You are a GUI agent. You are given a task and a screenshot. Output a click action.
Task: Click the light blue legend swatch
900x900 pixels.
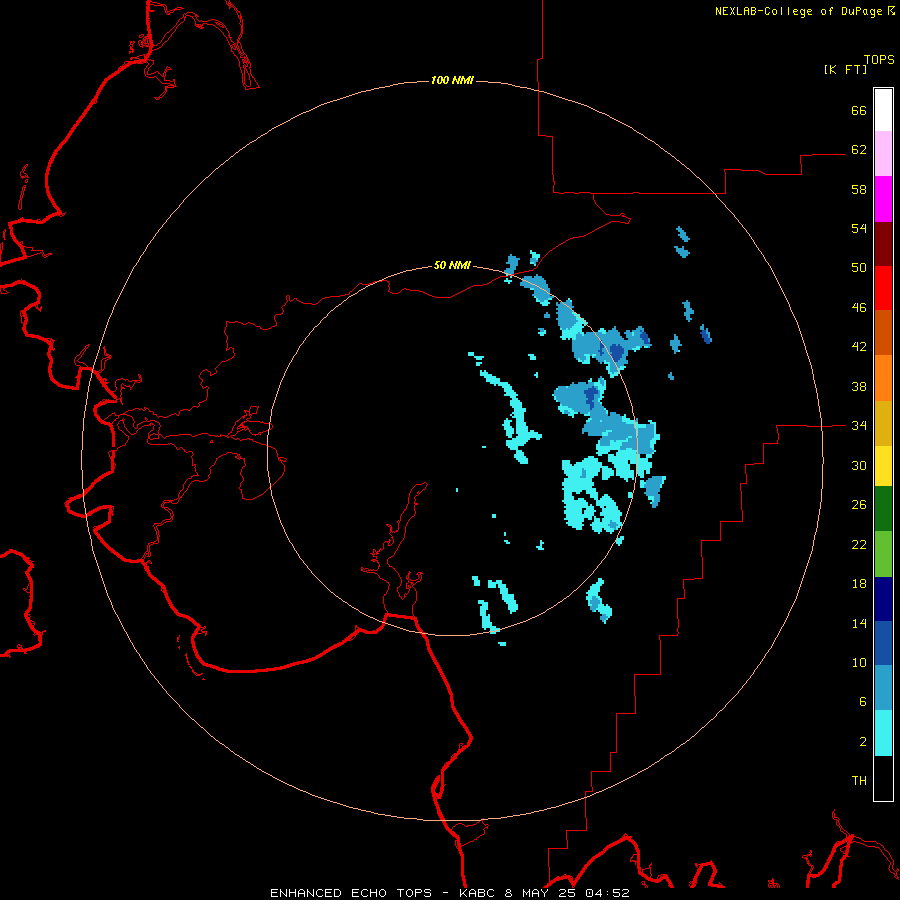point(883,688)
